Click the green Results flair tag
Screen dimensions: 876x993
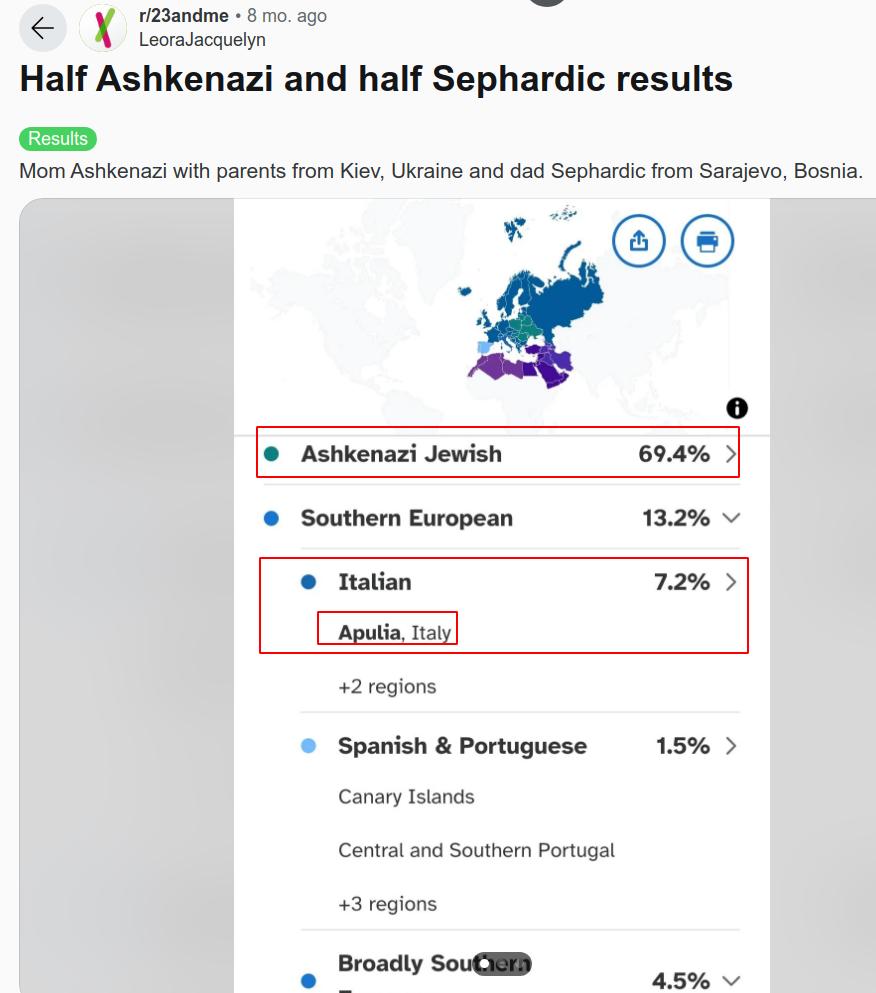click(58, 139)
